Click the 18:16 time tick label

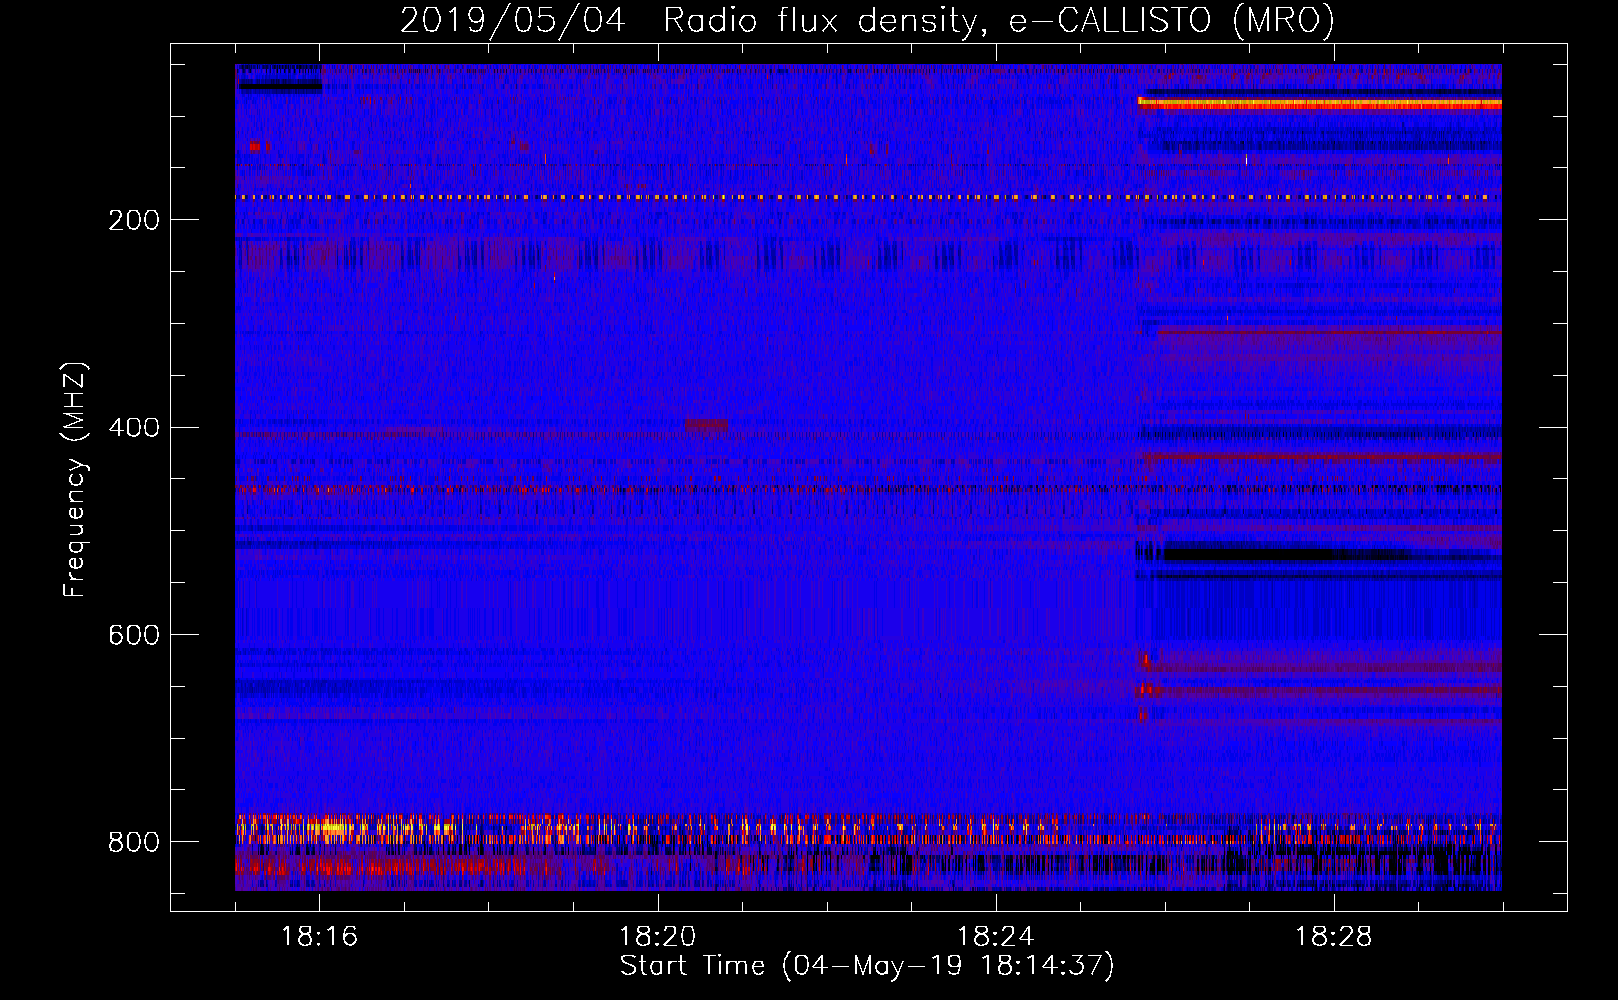click(319, 937)
